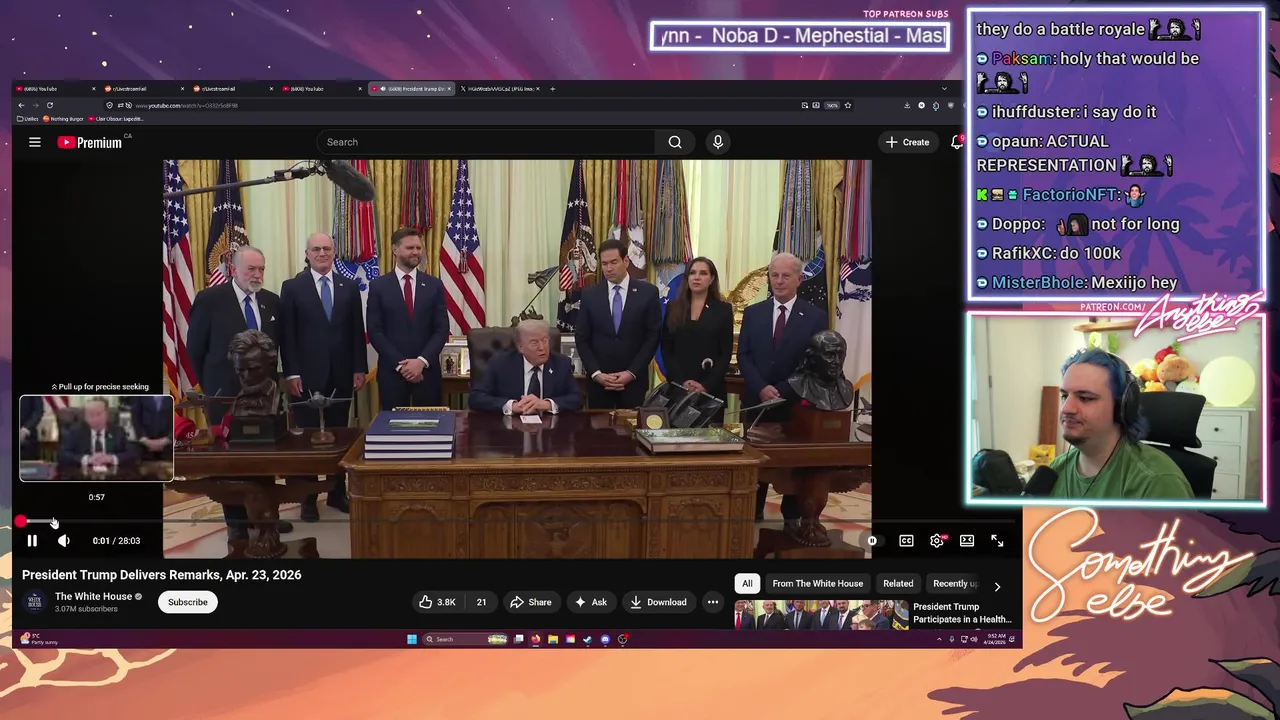Click the '0:01 / 28:03' time display
1280x720 pixels.
(x=116, y=541)
